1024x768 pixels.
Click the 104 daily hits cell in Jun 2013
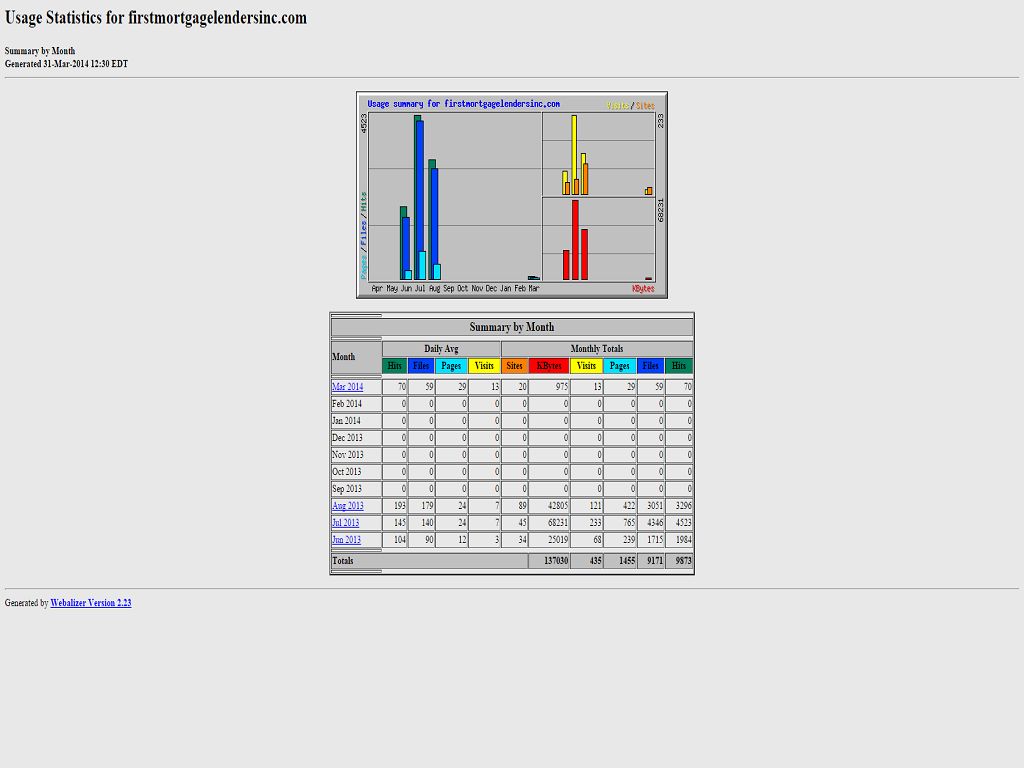pyautogui.click(x=394, y=539)
